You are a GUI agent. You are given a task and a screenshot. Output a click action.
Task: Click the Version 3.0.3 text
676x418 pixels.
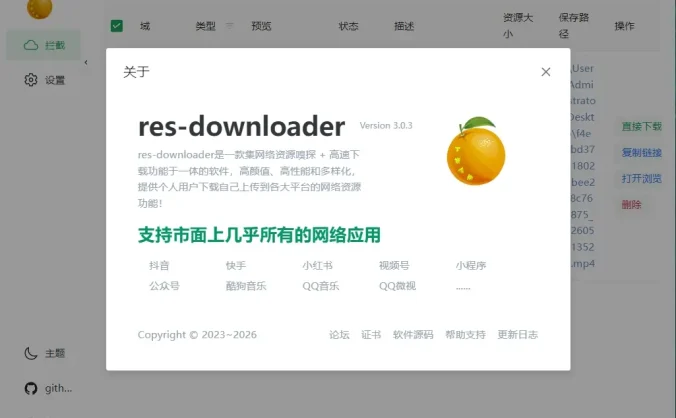click(x=386, y=125)
